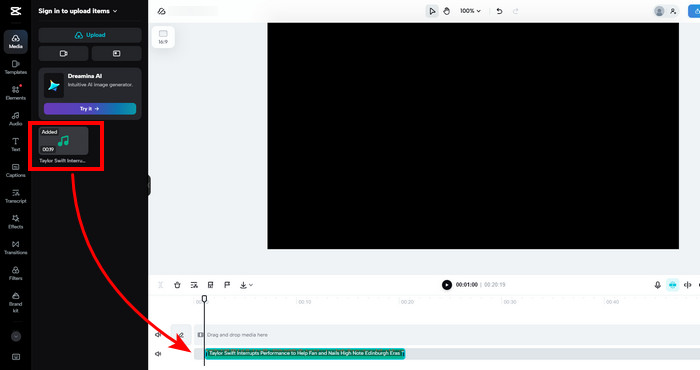Image resolution: width=700 pixels, height=370 pixels.
Task: Click the split clip tool
Action: (x=161, y=285)
